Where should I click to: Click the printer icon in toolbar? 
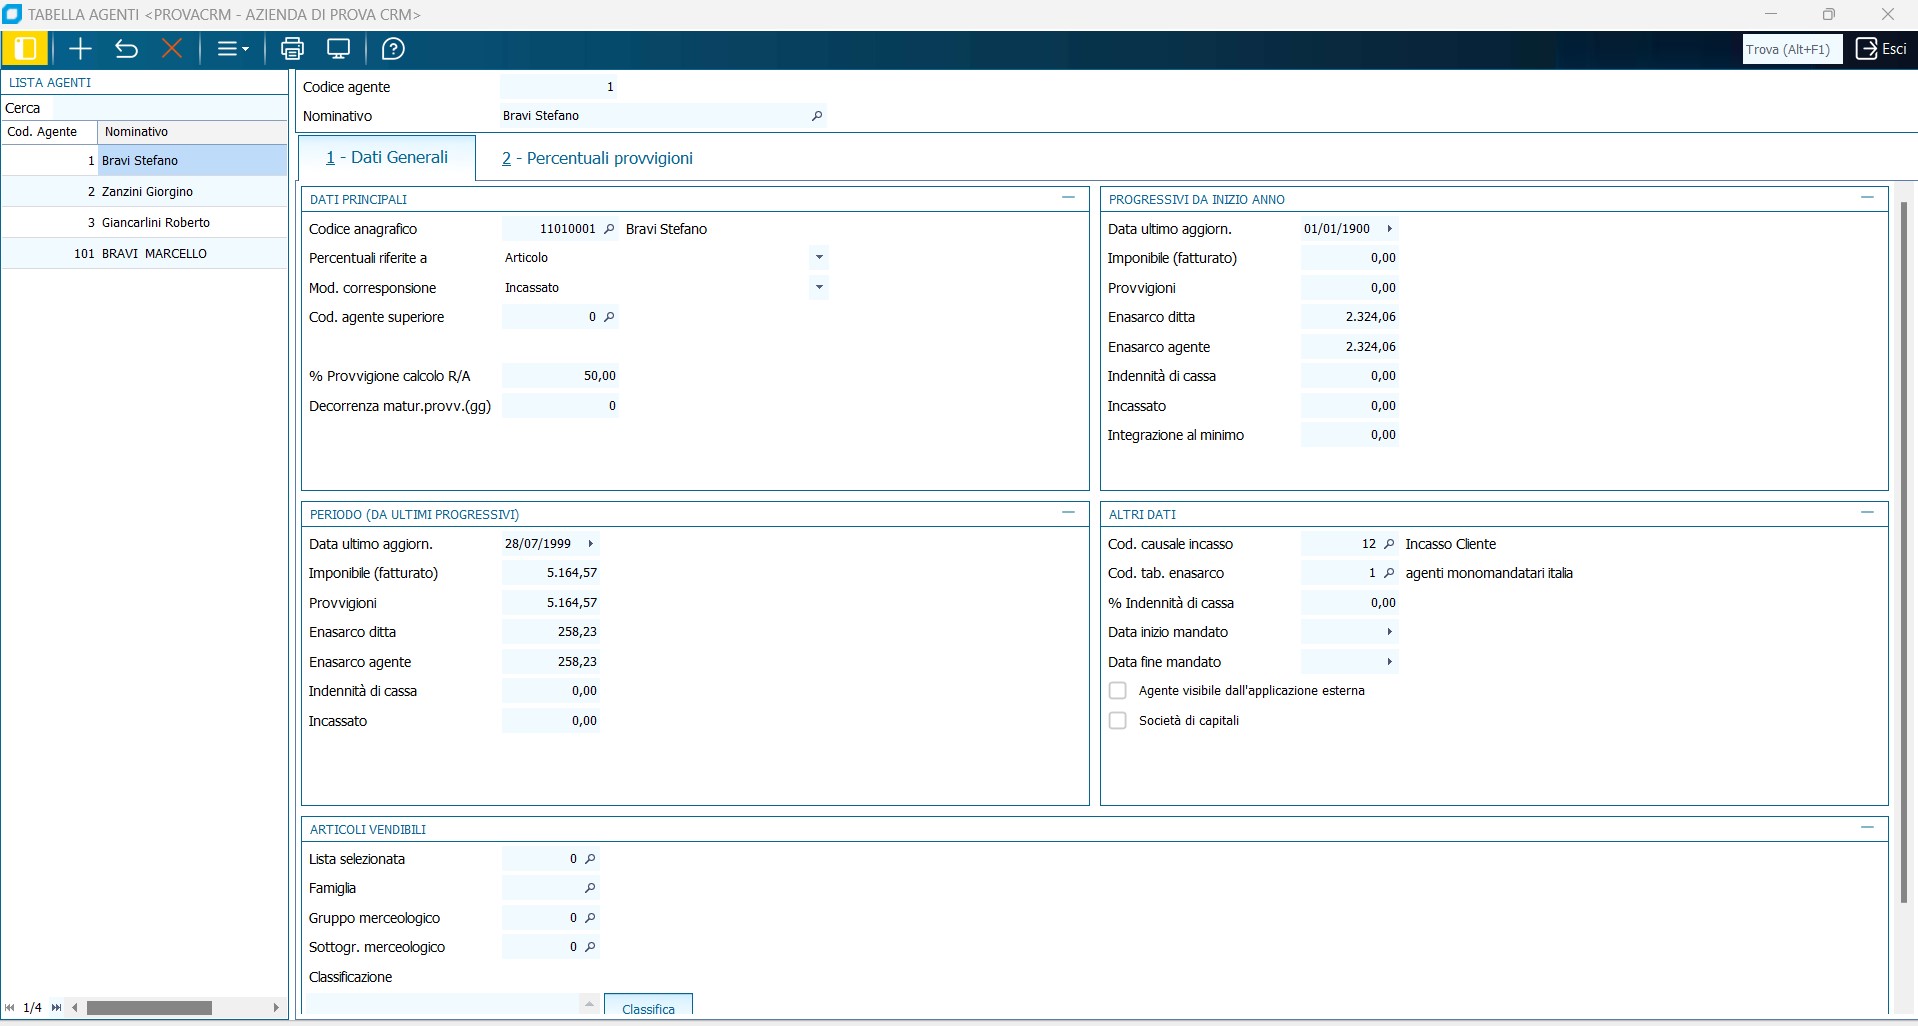tap(292, 49)
